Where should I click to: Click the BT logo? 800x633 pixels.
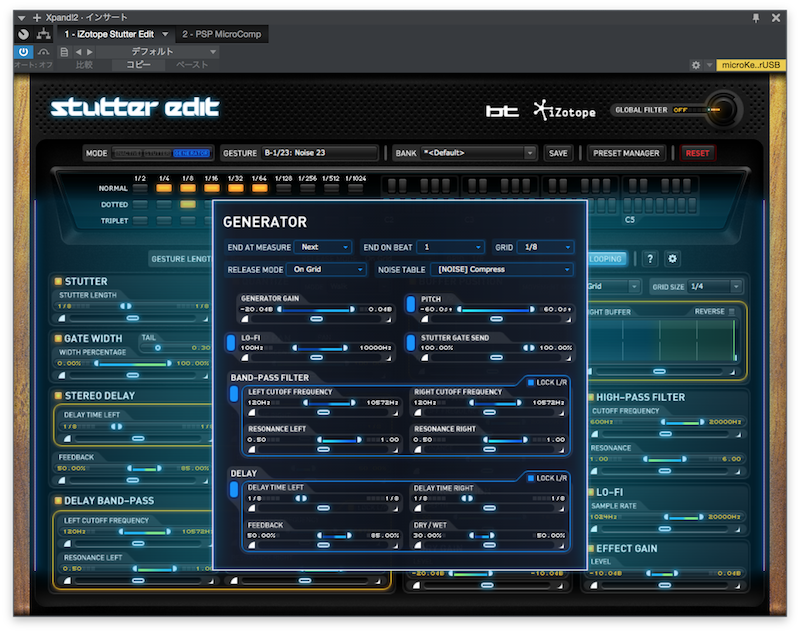[502, 111]
